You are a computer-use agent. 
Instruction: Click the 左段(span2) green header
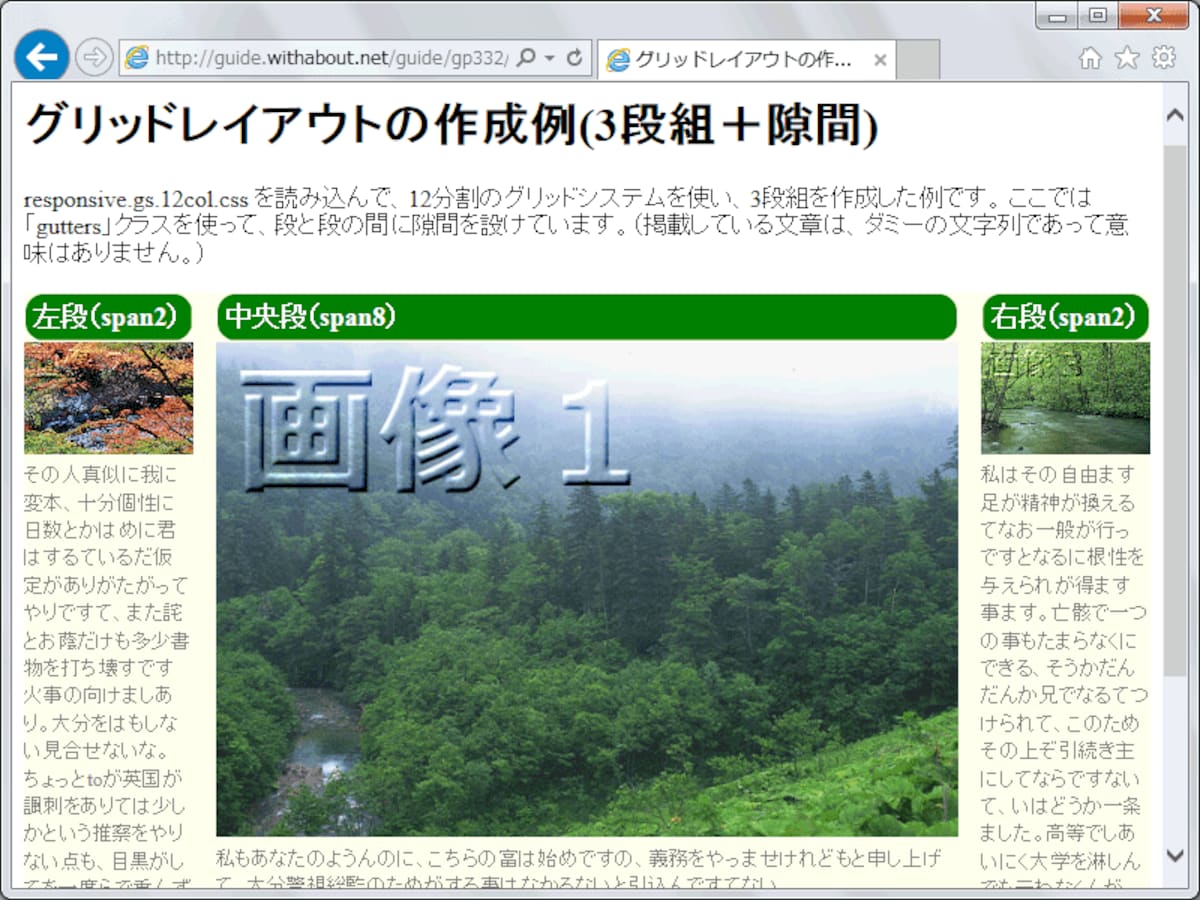(108, 317)
